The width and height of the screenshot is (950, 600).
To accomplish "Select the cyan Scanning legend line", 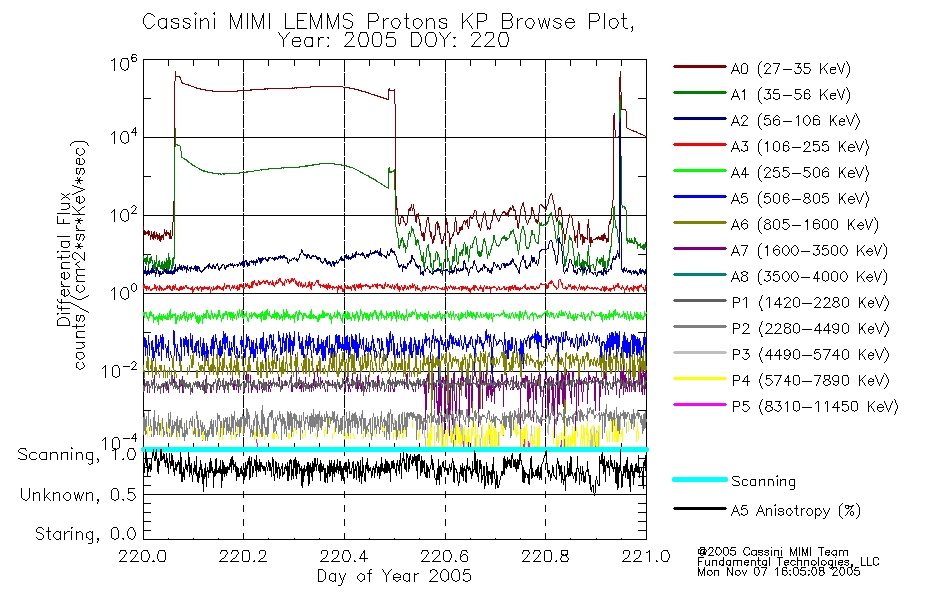I will [699, 479].
